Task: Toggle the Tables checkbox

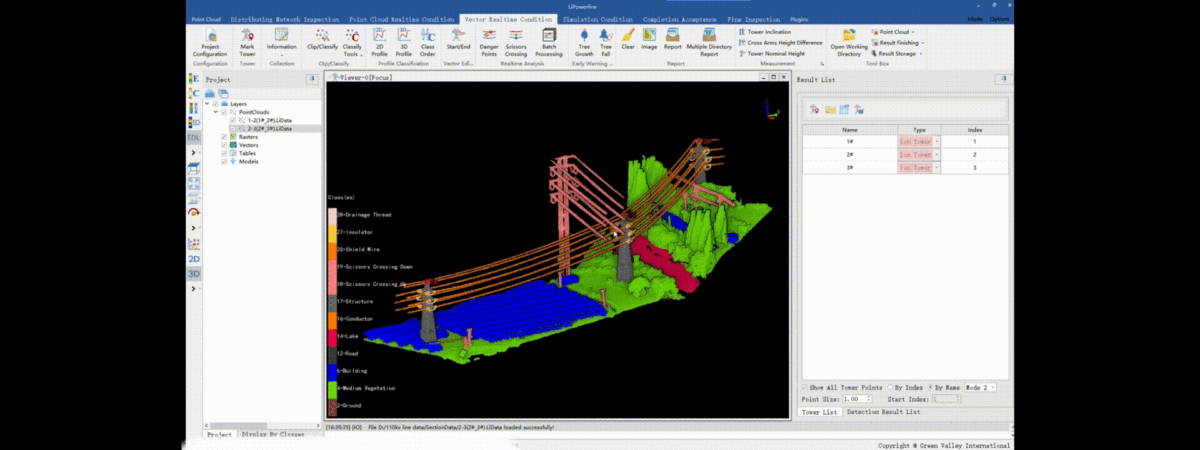Action: 223,153
